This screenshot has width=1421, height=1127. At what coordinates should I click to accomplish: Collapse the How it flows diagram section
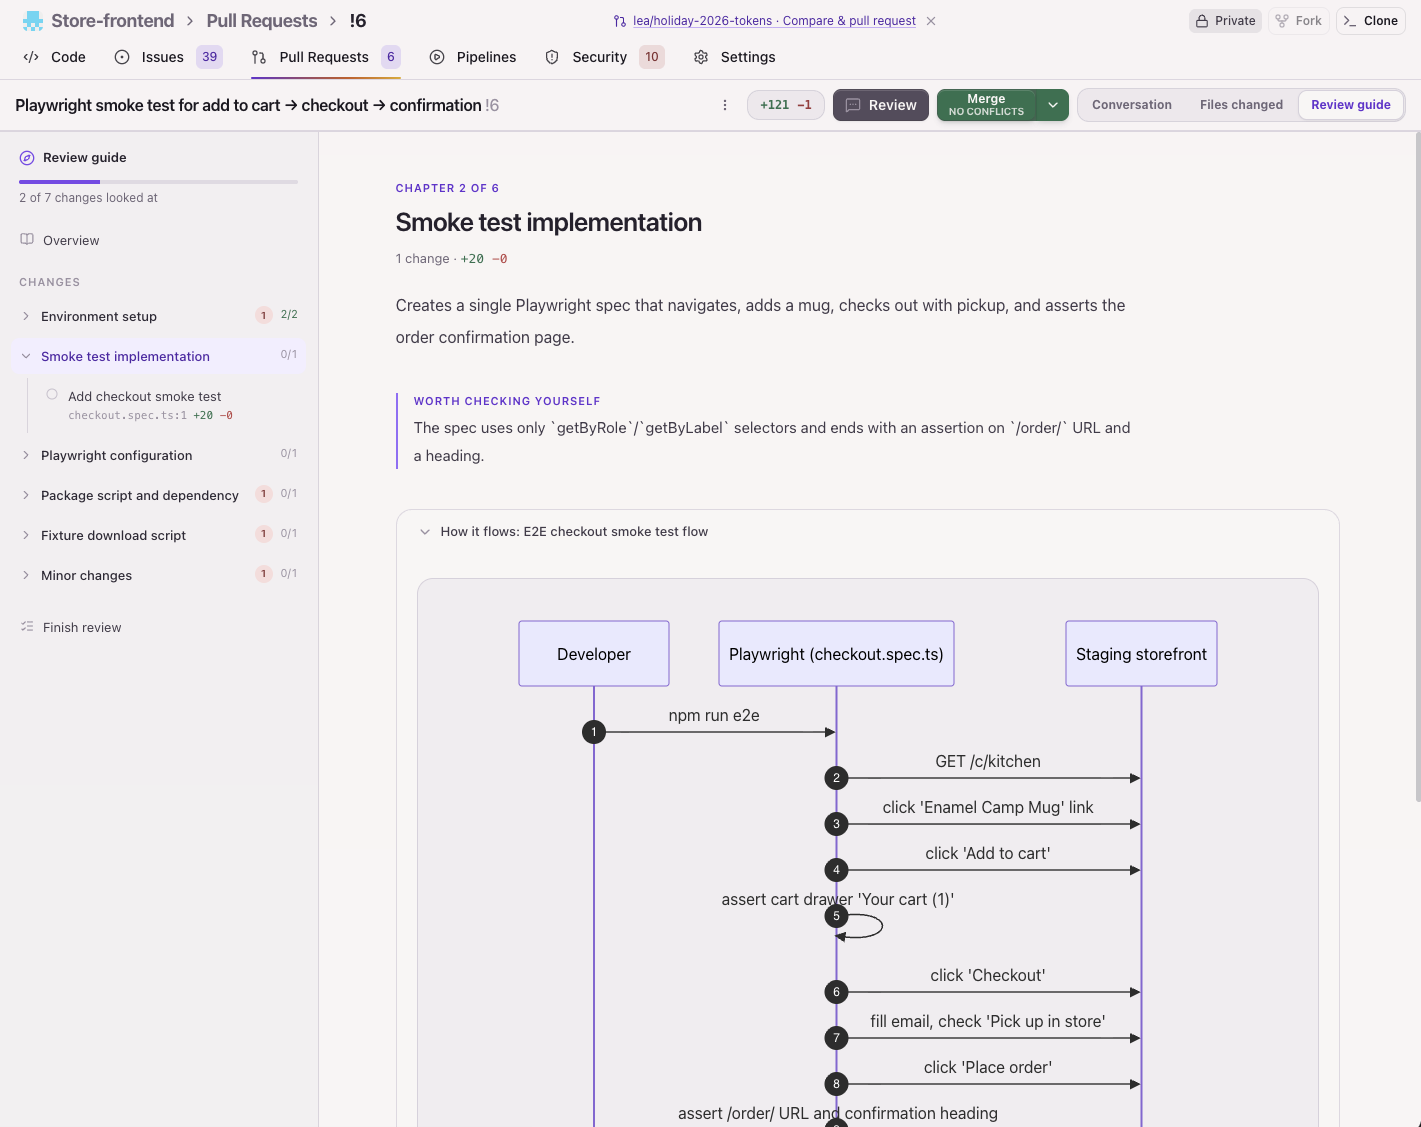click(x=425, y=532)
